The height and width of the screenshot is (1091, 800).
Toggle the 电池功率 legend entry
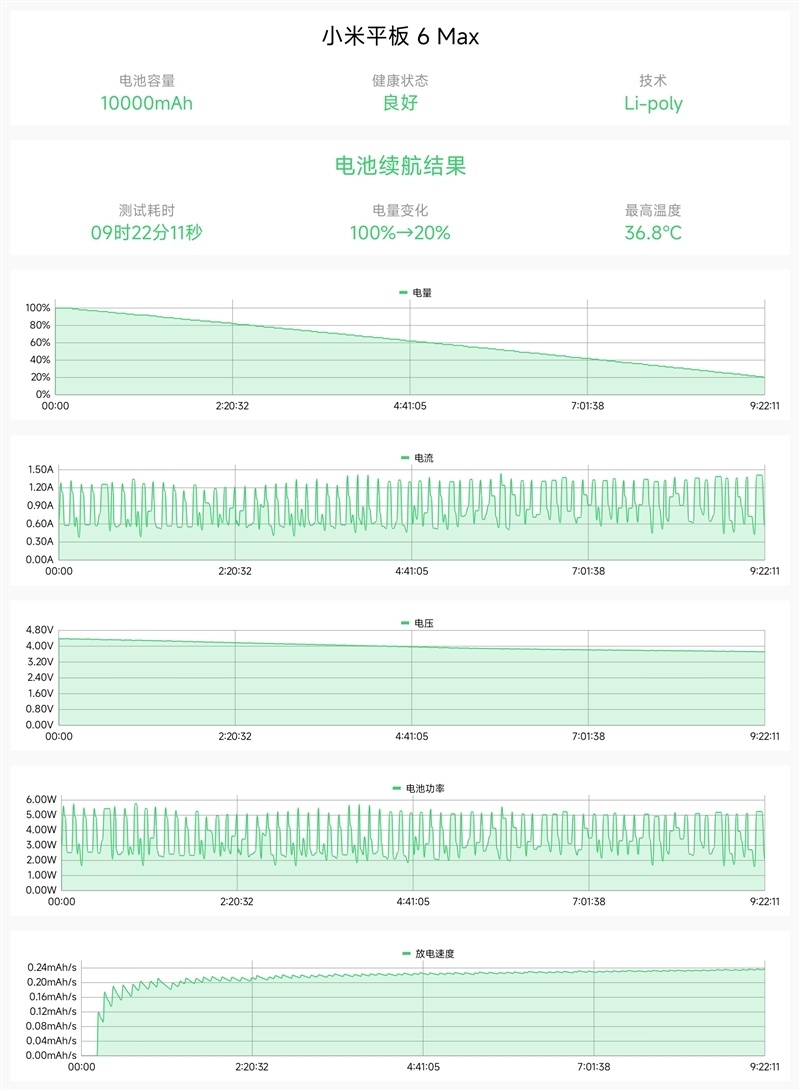(418, 788)
